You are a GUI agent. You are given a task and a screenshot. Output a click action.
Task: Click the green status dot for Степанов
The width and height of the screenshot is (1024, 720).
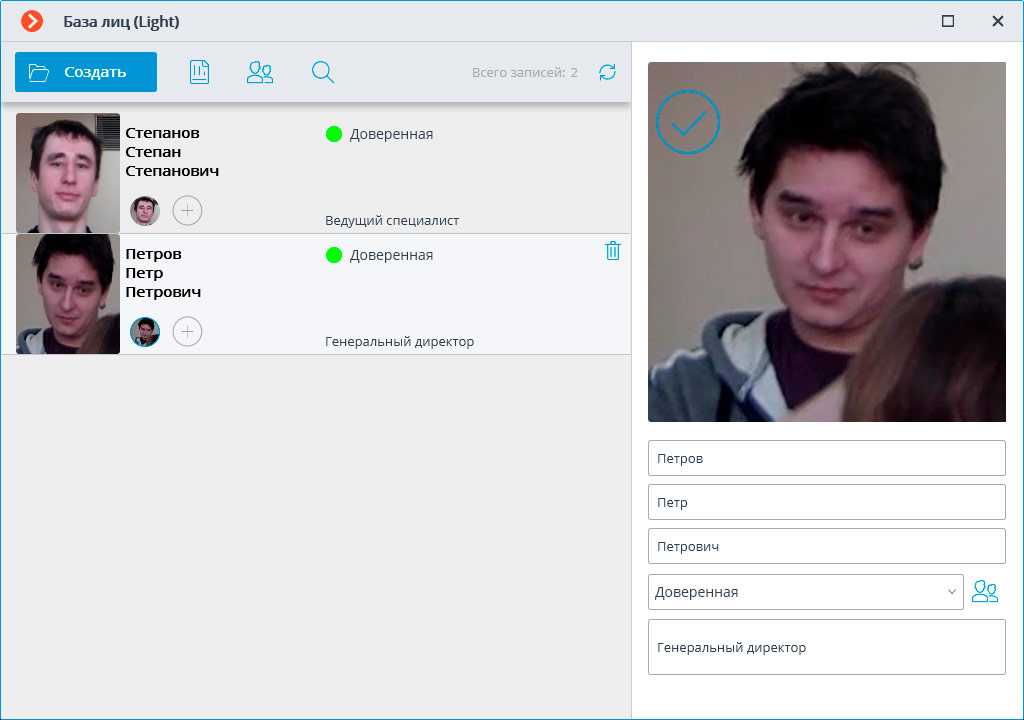coord(334,134)
